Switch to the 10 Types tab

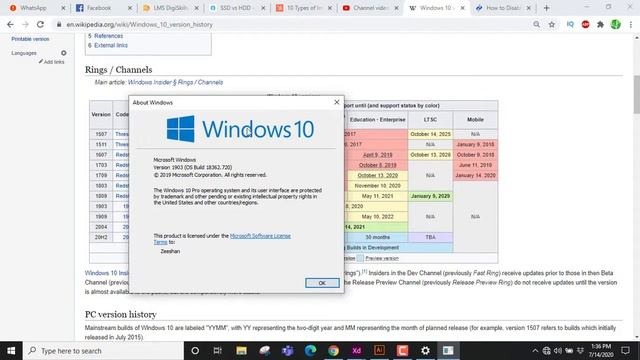304,8
